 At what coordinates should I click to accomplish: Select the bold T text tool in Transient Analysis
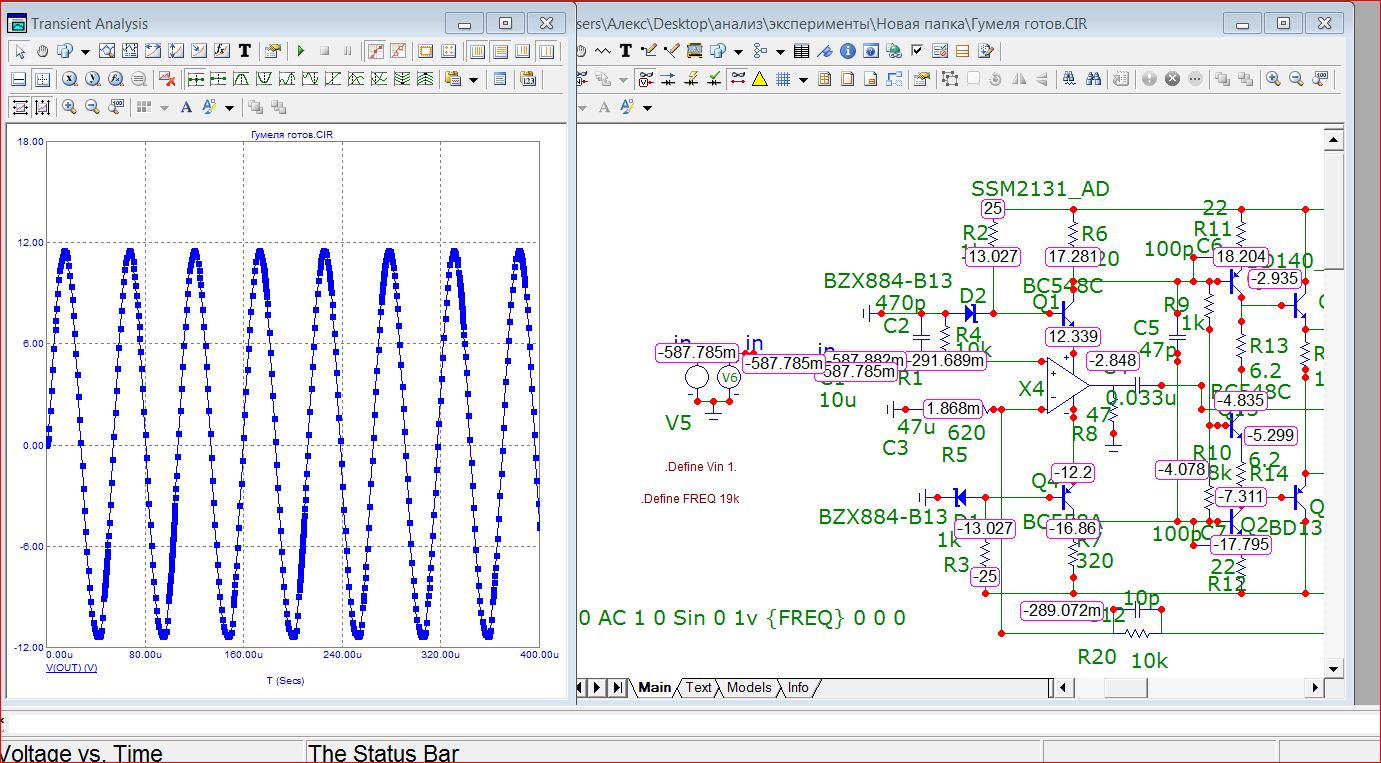[x=243, y=51]
